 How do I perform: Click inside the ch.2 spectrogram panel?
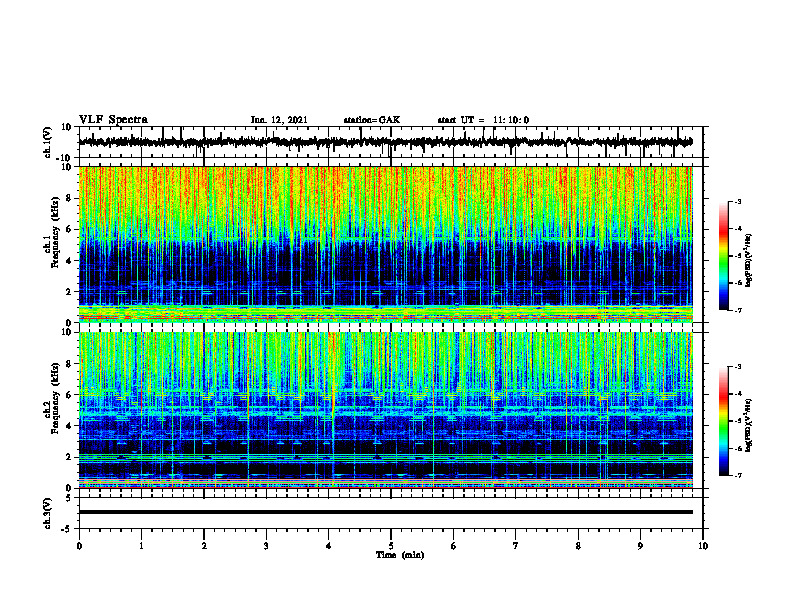[385, 410]
